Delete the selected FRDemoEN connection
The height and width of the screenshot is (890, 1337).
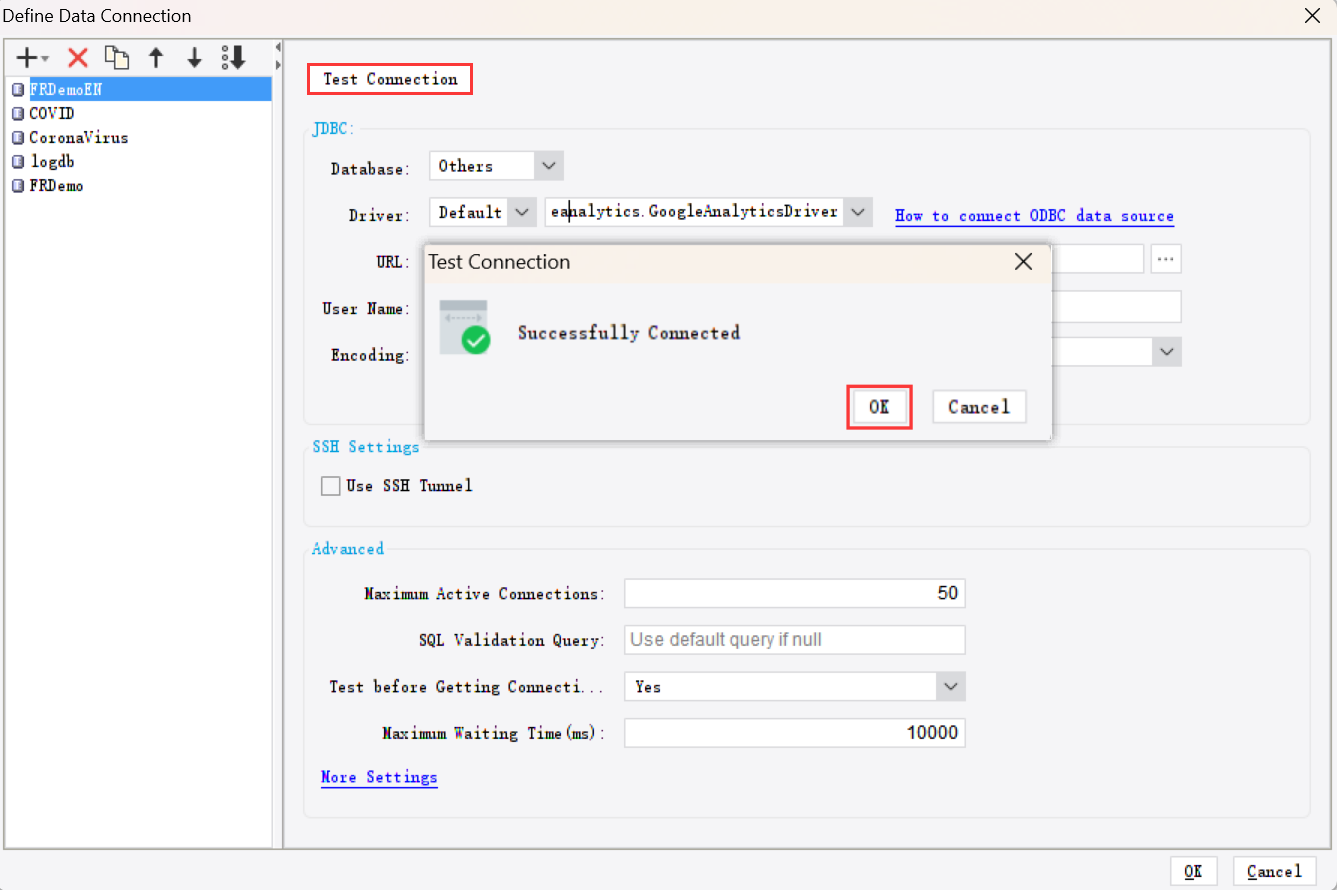[77, 57]
